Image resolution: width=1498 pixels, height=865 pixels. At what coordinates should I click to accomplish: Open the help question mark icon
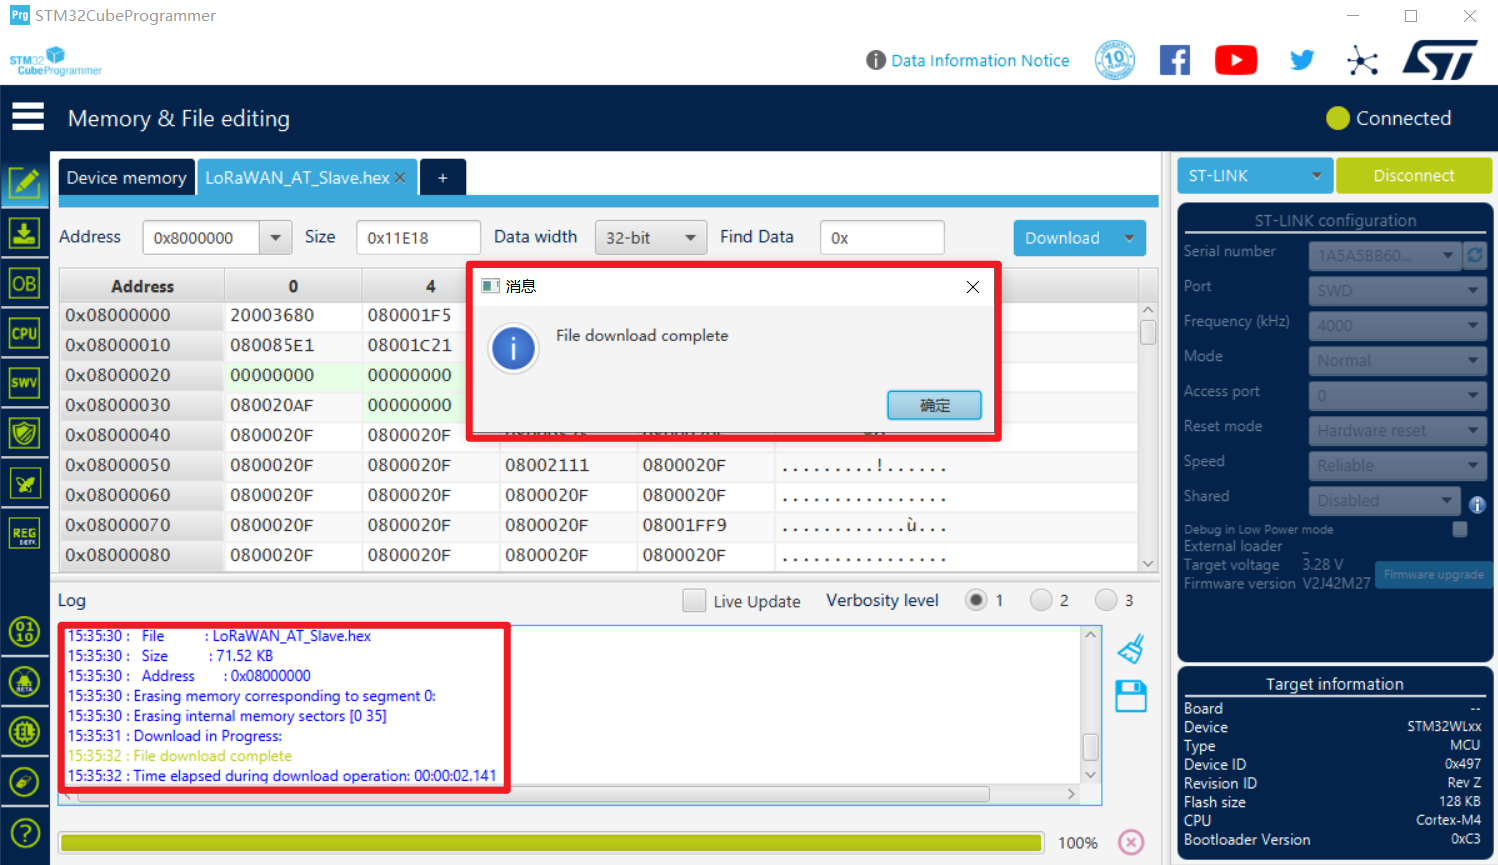[x=24, y=832]
